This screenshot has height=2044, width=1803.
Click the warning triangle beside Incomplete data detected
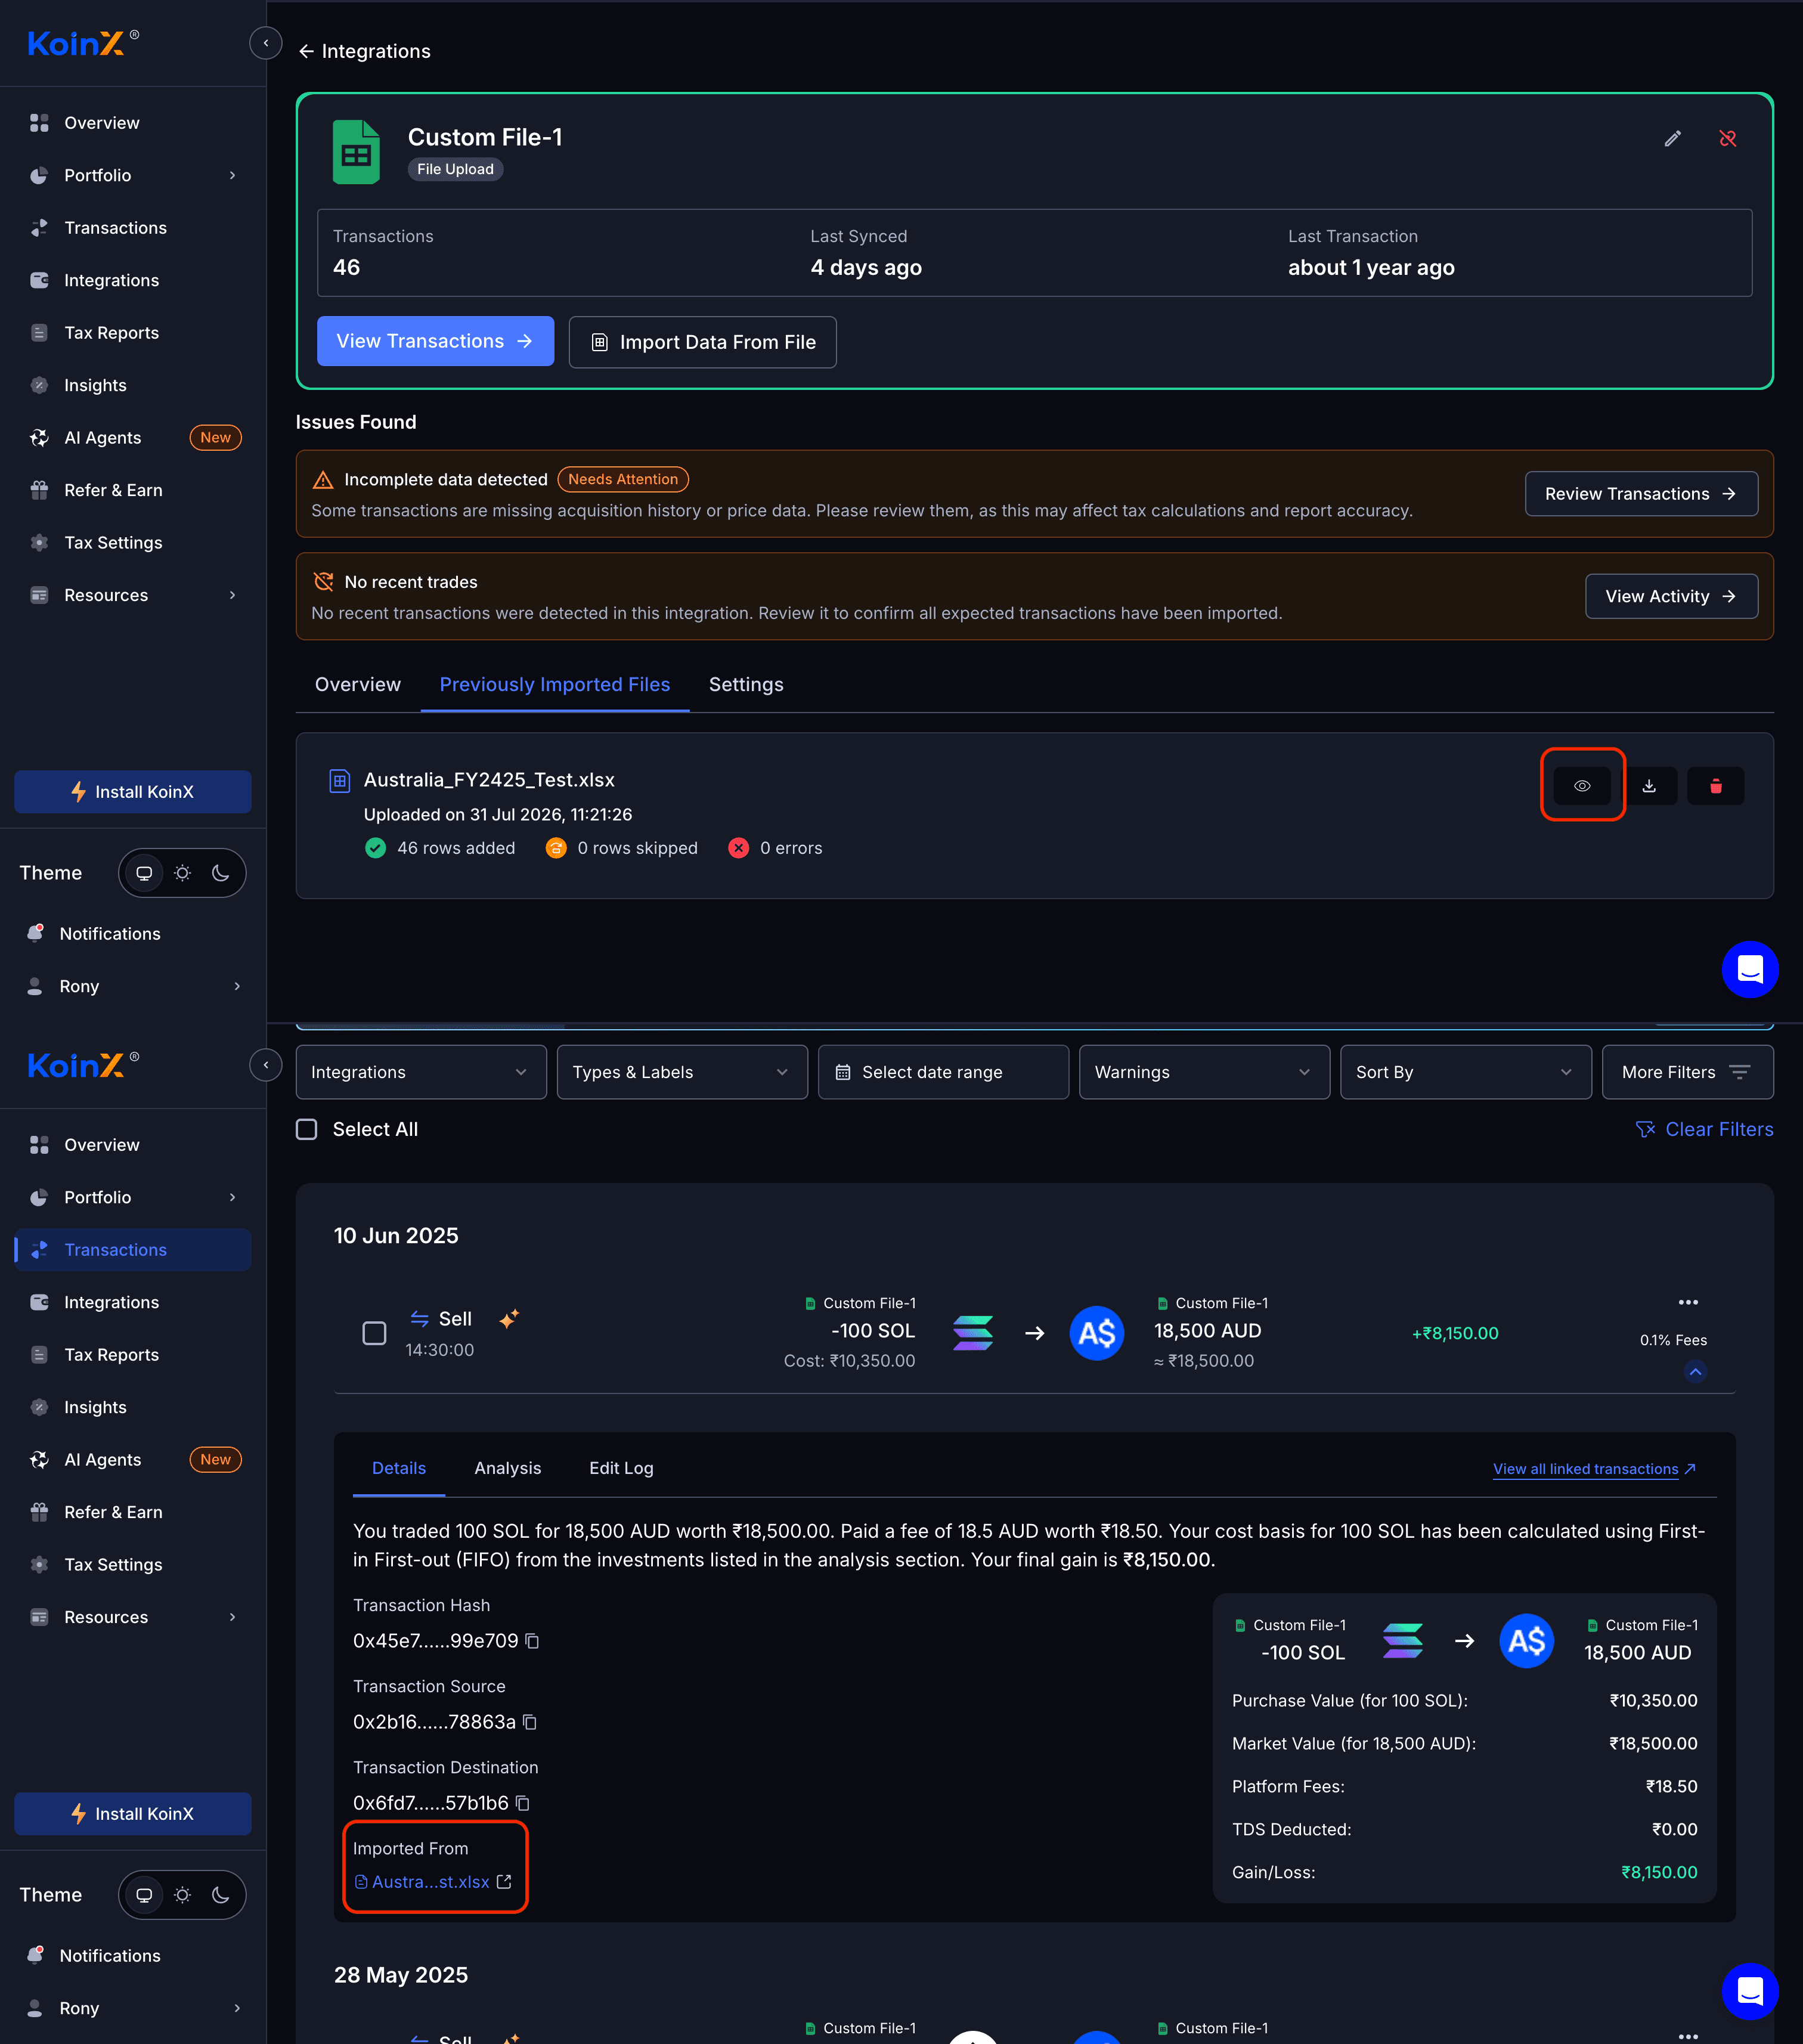tap(323, 480)
